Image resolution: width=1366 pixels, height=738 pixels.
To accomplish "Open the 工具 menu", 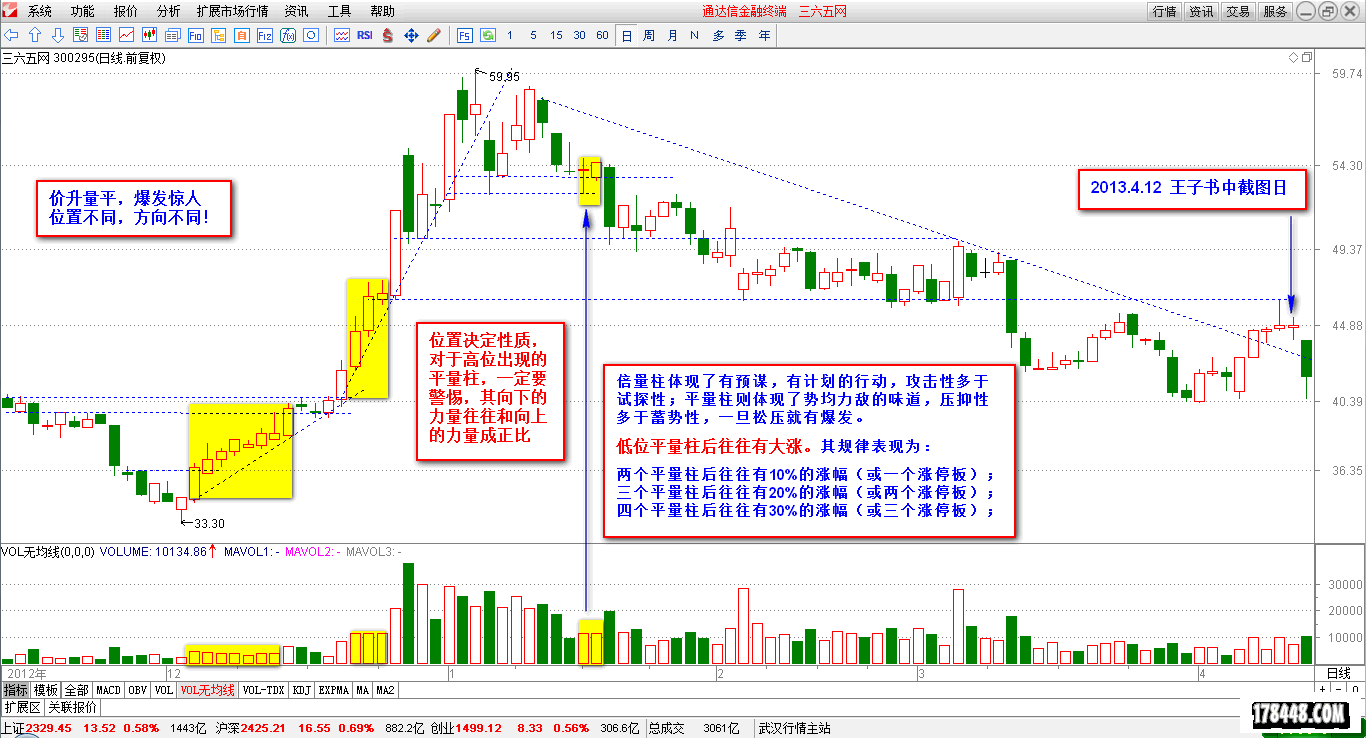I will [339, 11].
